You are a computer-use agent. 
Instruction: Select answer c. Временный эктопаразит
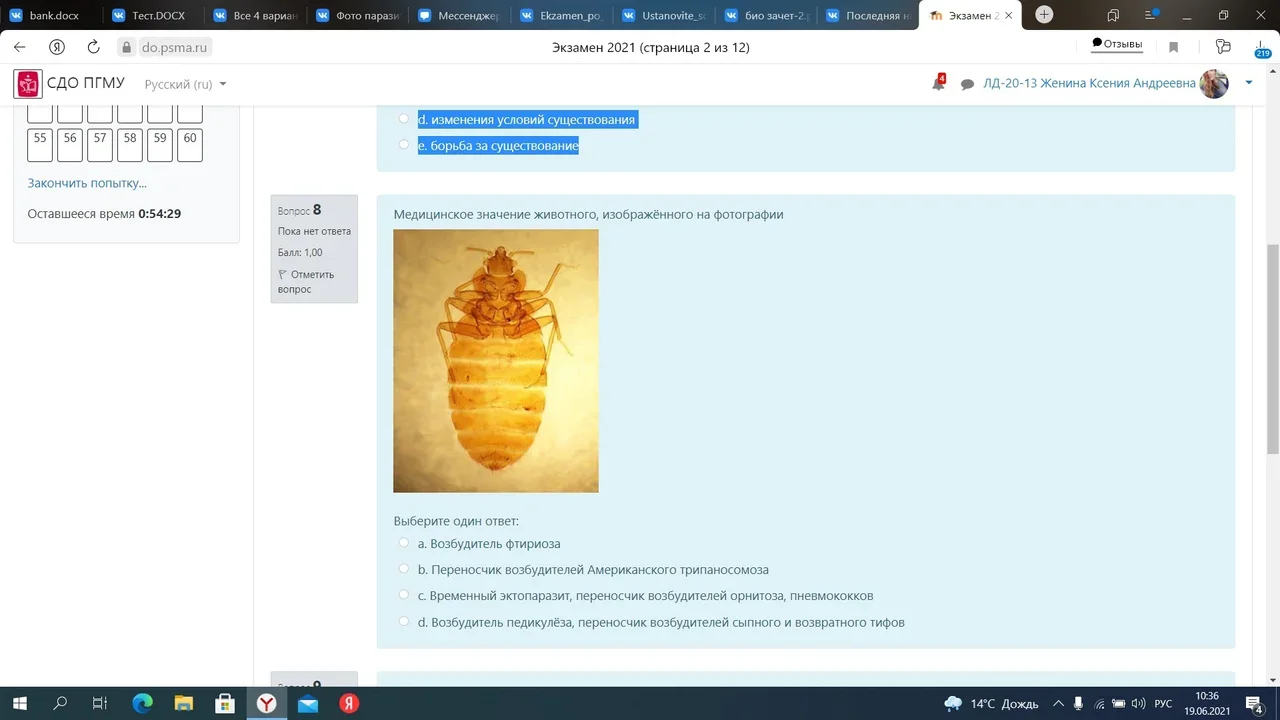(404, 595)
